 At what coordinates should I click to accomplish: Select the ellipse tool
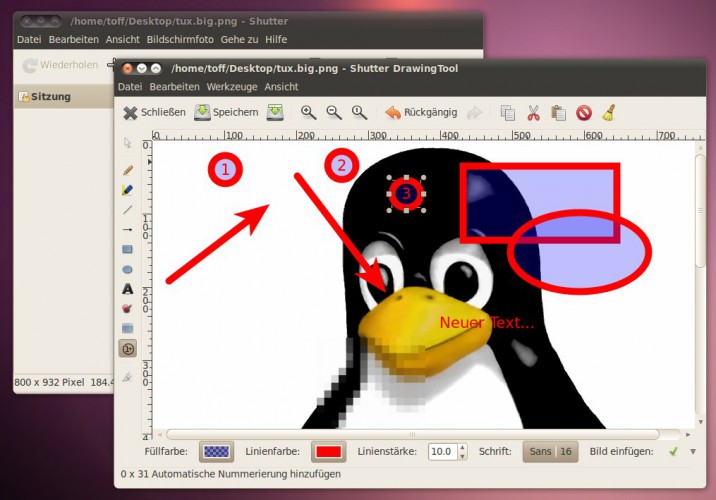tap(127, 269)
